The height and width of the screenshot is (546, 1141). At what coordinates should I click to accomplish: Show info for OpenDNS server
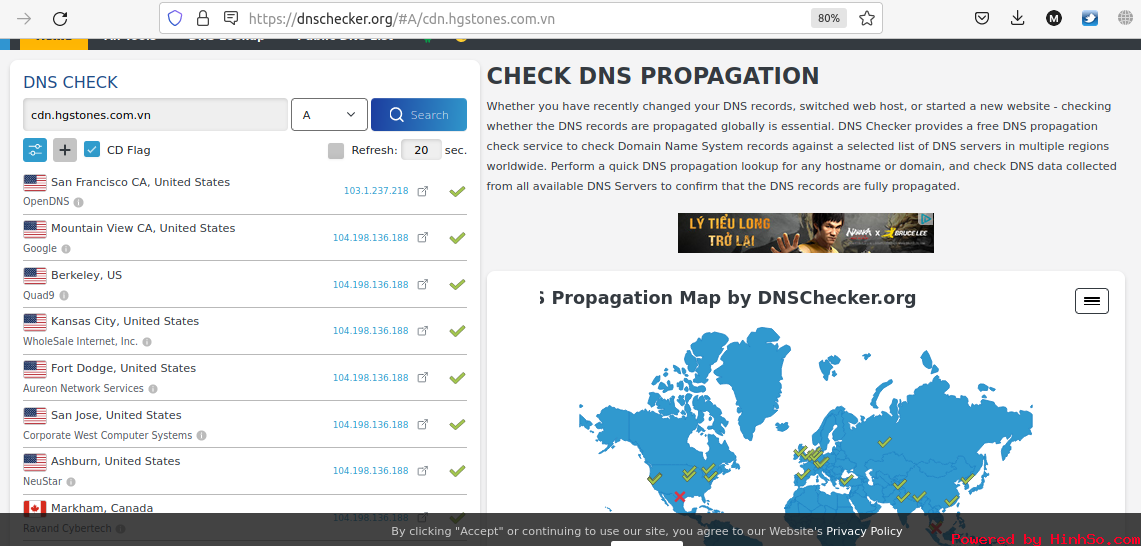tap(79, 202)
